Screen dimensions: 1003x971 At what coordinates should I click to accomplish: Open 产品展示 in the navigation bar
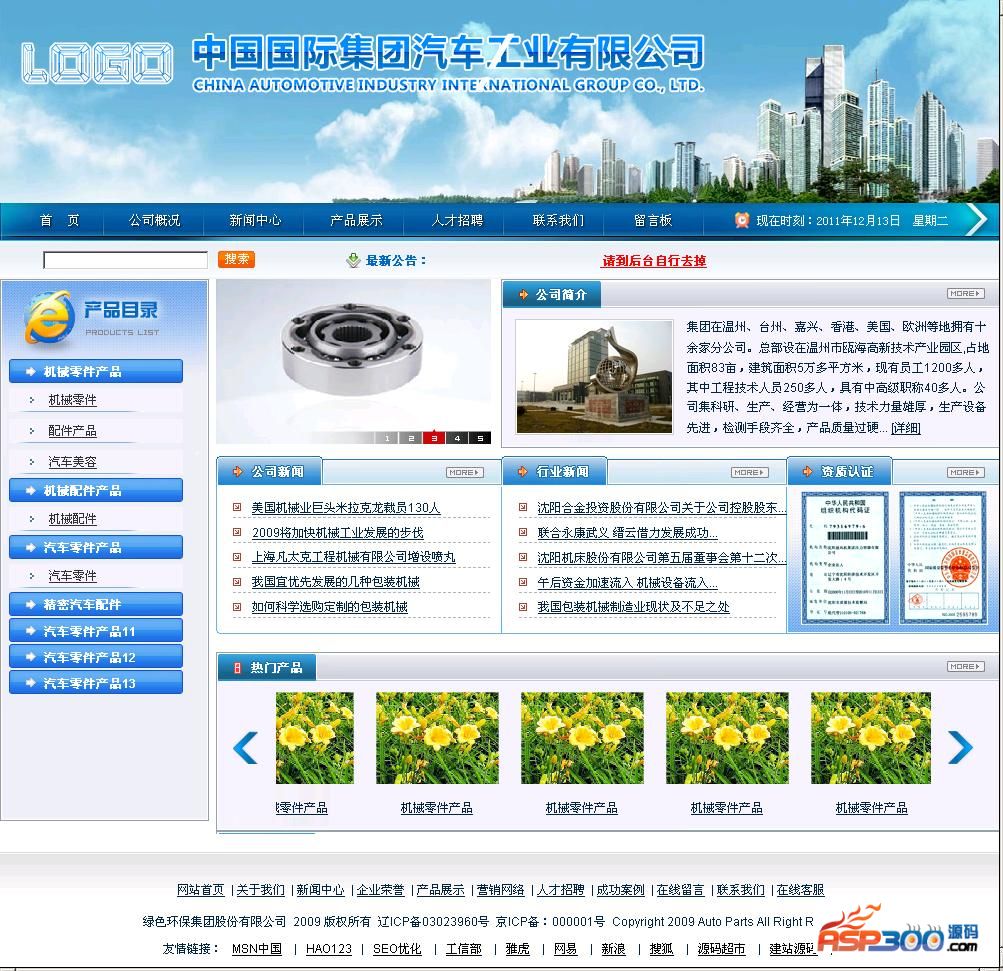(x=356, y=220)
